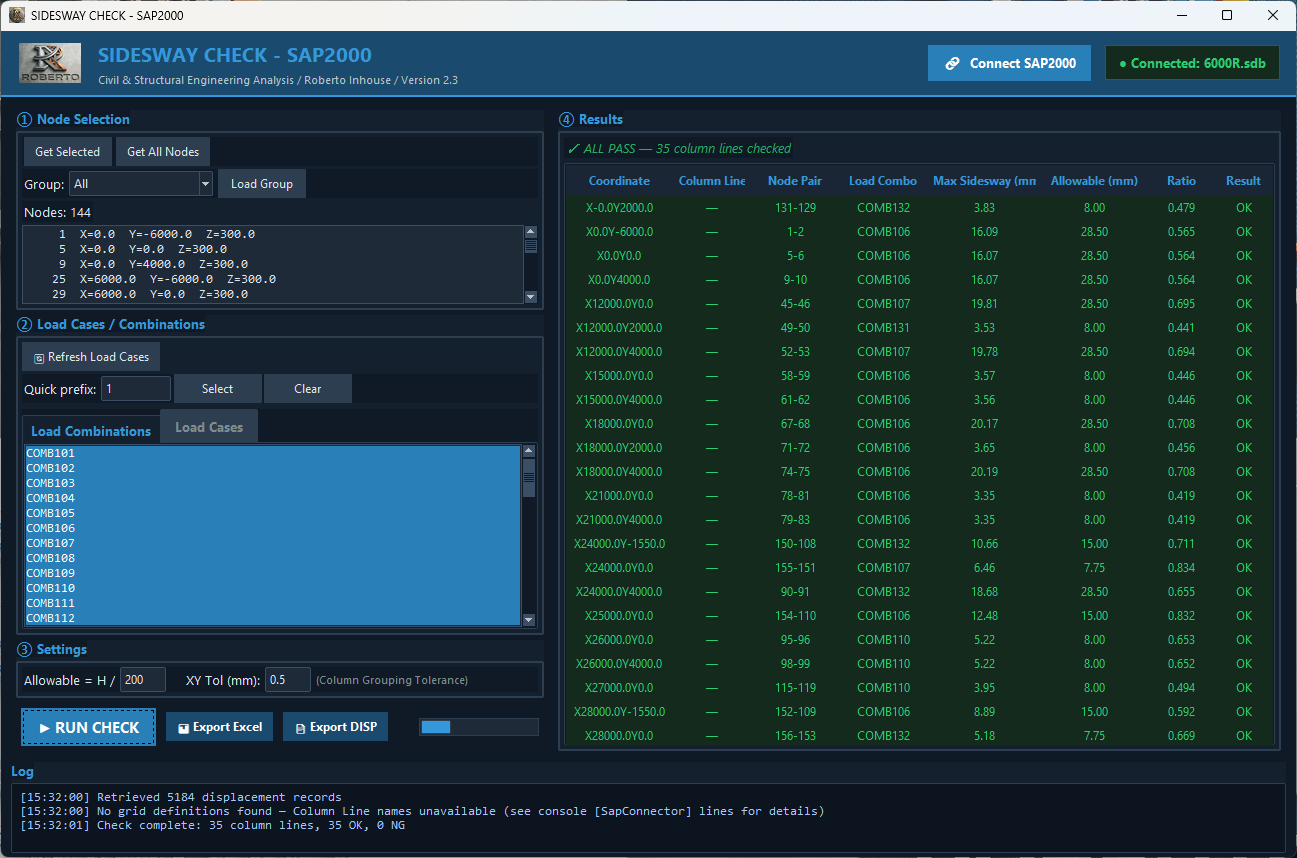Click the Select prefix button
Image resolution: width=1297 pixels, height=858 pixels.
217,389
